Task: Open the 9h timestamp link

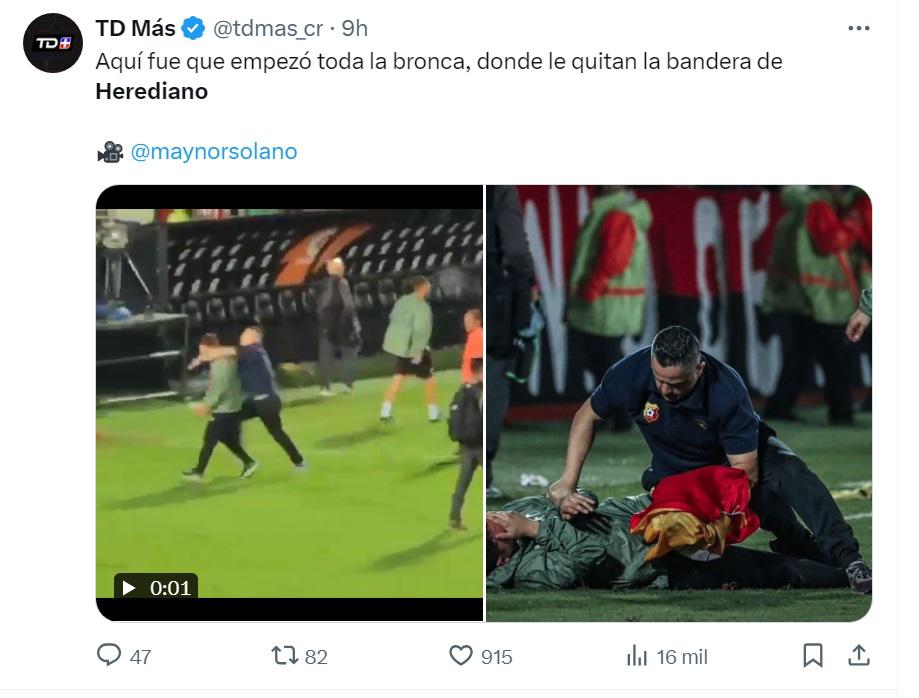Action: 355,28
